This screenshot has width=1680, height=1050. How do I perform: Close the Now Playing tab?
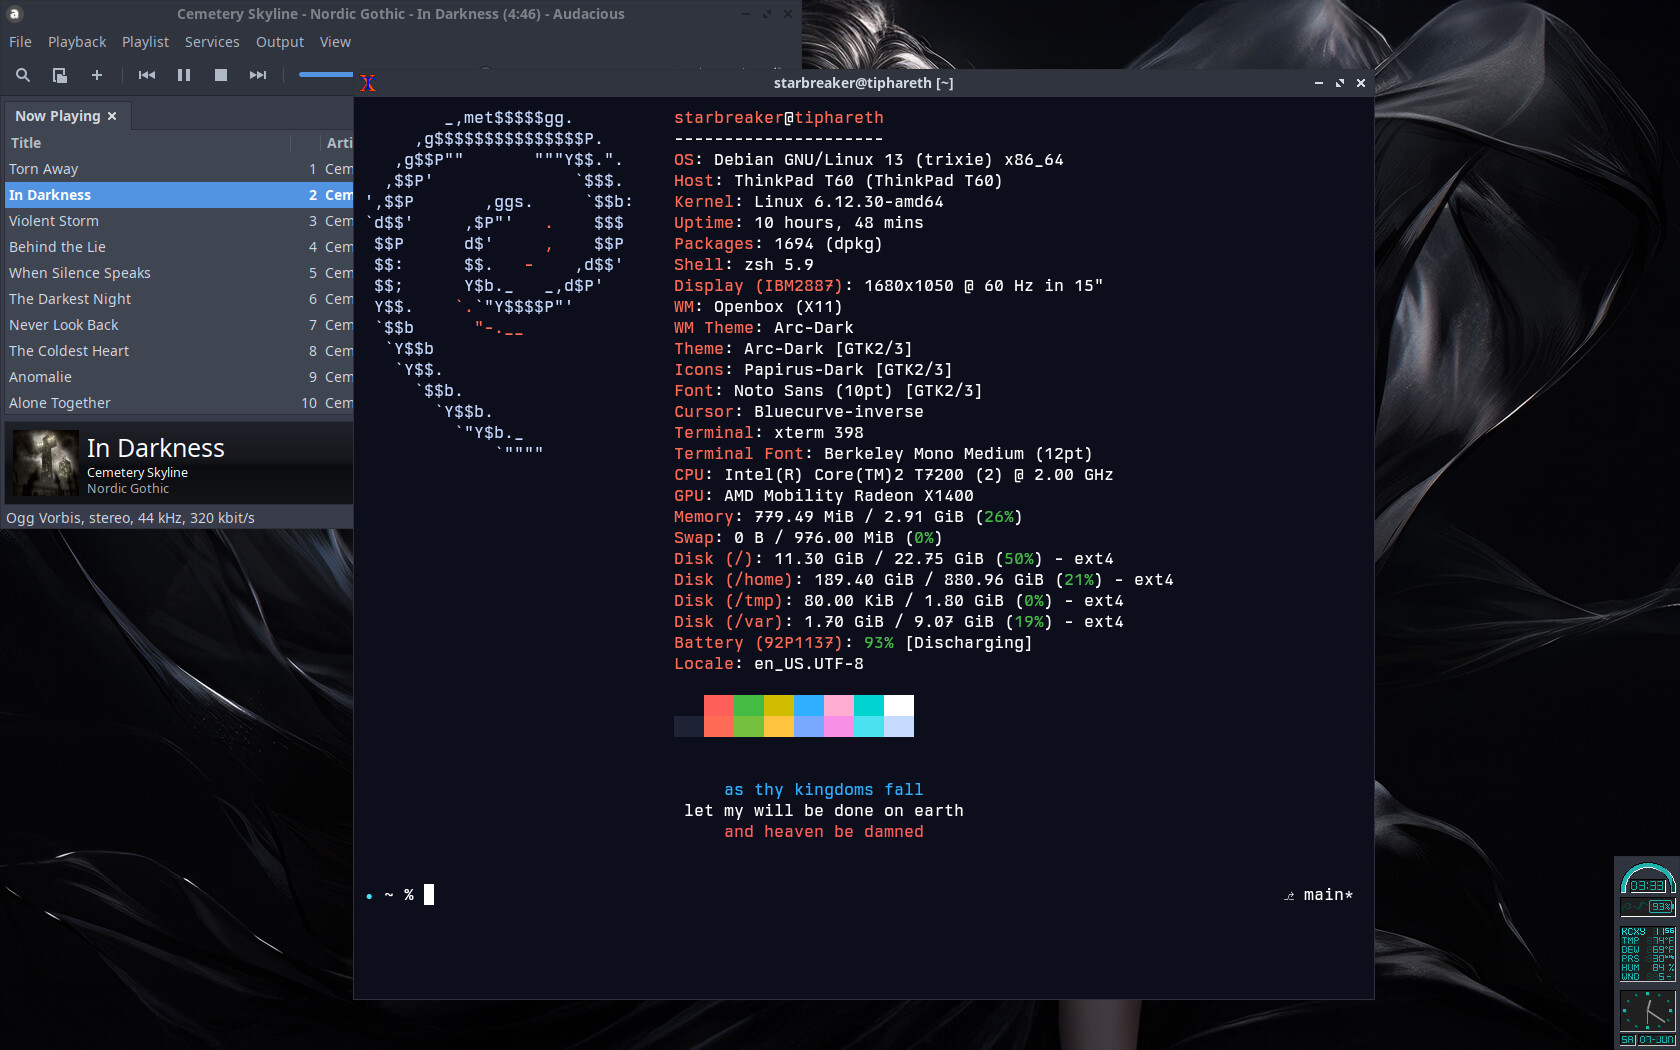coord(112,116)
